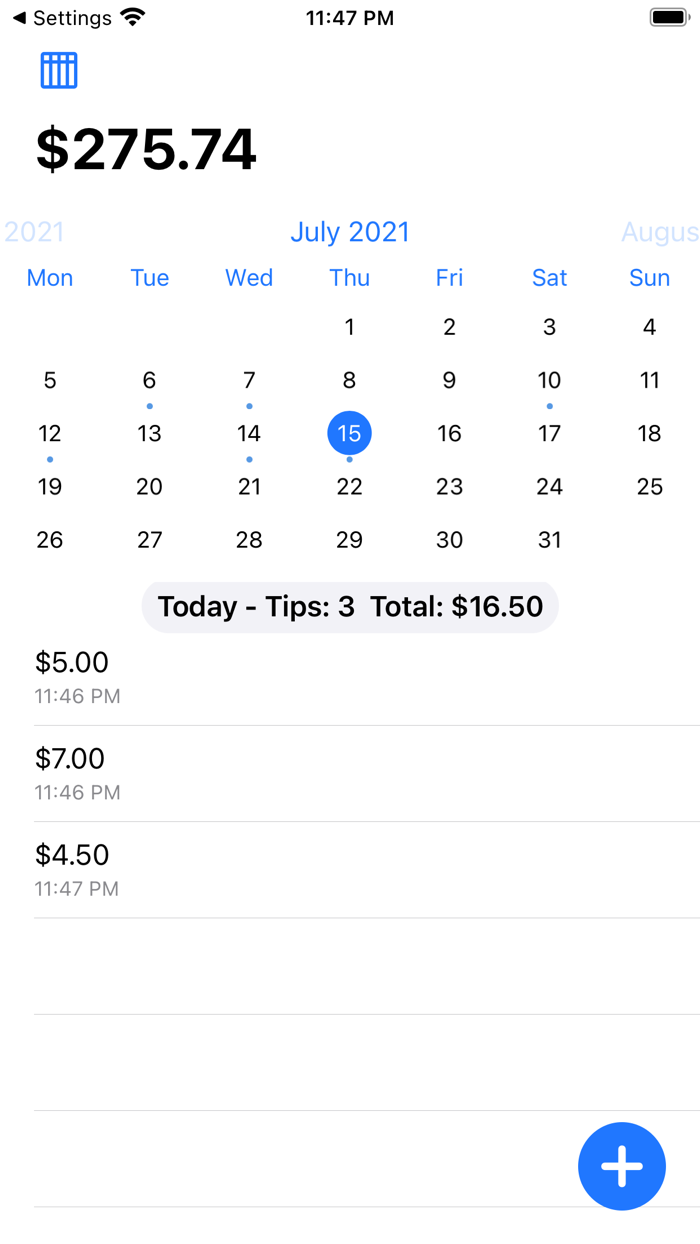Tap the dot under July 12
700x1244 pixels.
point(50,459)
